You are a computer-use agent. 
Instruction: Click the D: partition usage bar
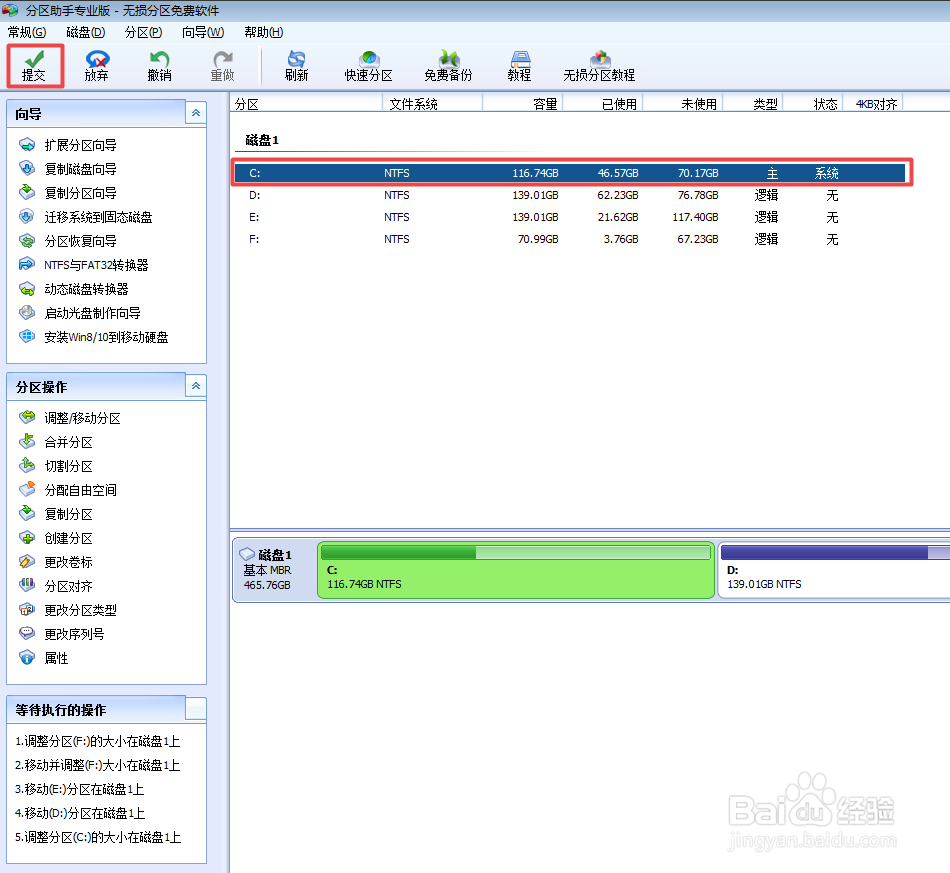[x=835, y=552]
